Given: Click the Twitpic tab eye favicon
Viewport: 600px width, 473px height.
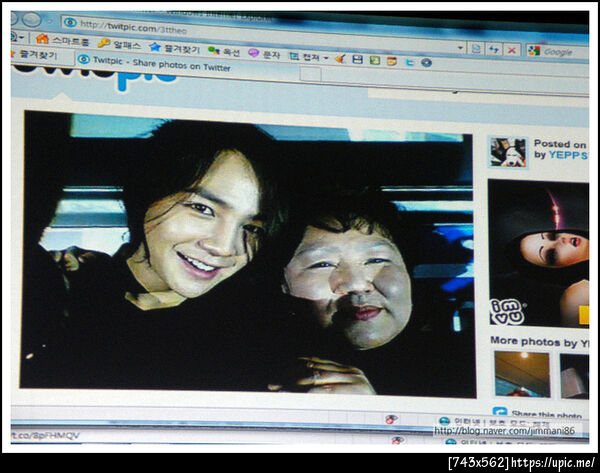Looking at the screenshot, I should [x=83, y=59].
